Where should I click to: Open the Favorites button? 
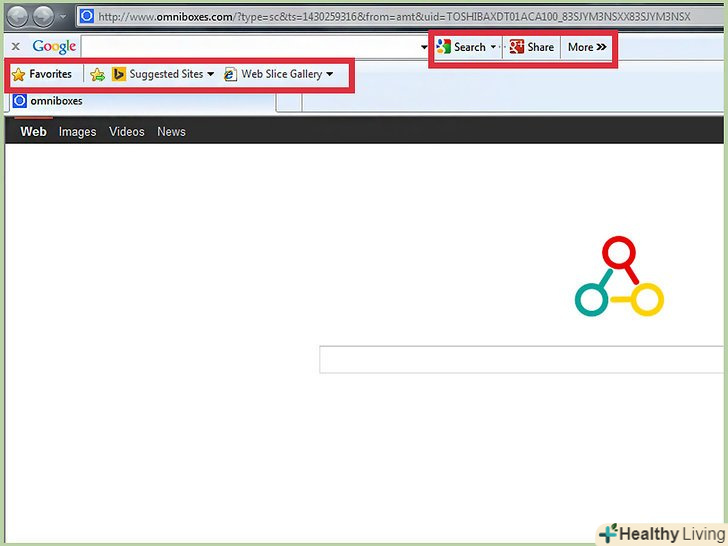click(x=42, y=74)
